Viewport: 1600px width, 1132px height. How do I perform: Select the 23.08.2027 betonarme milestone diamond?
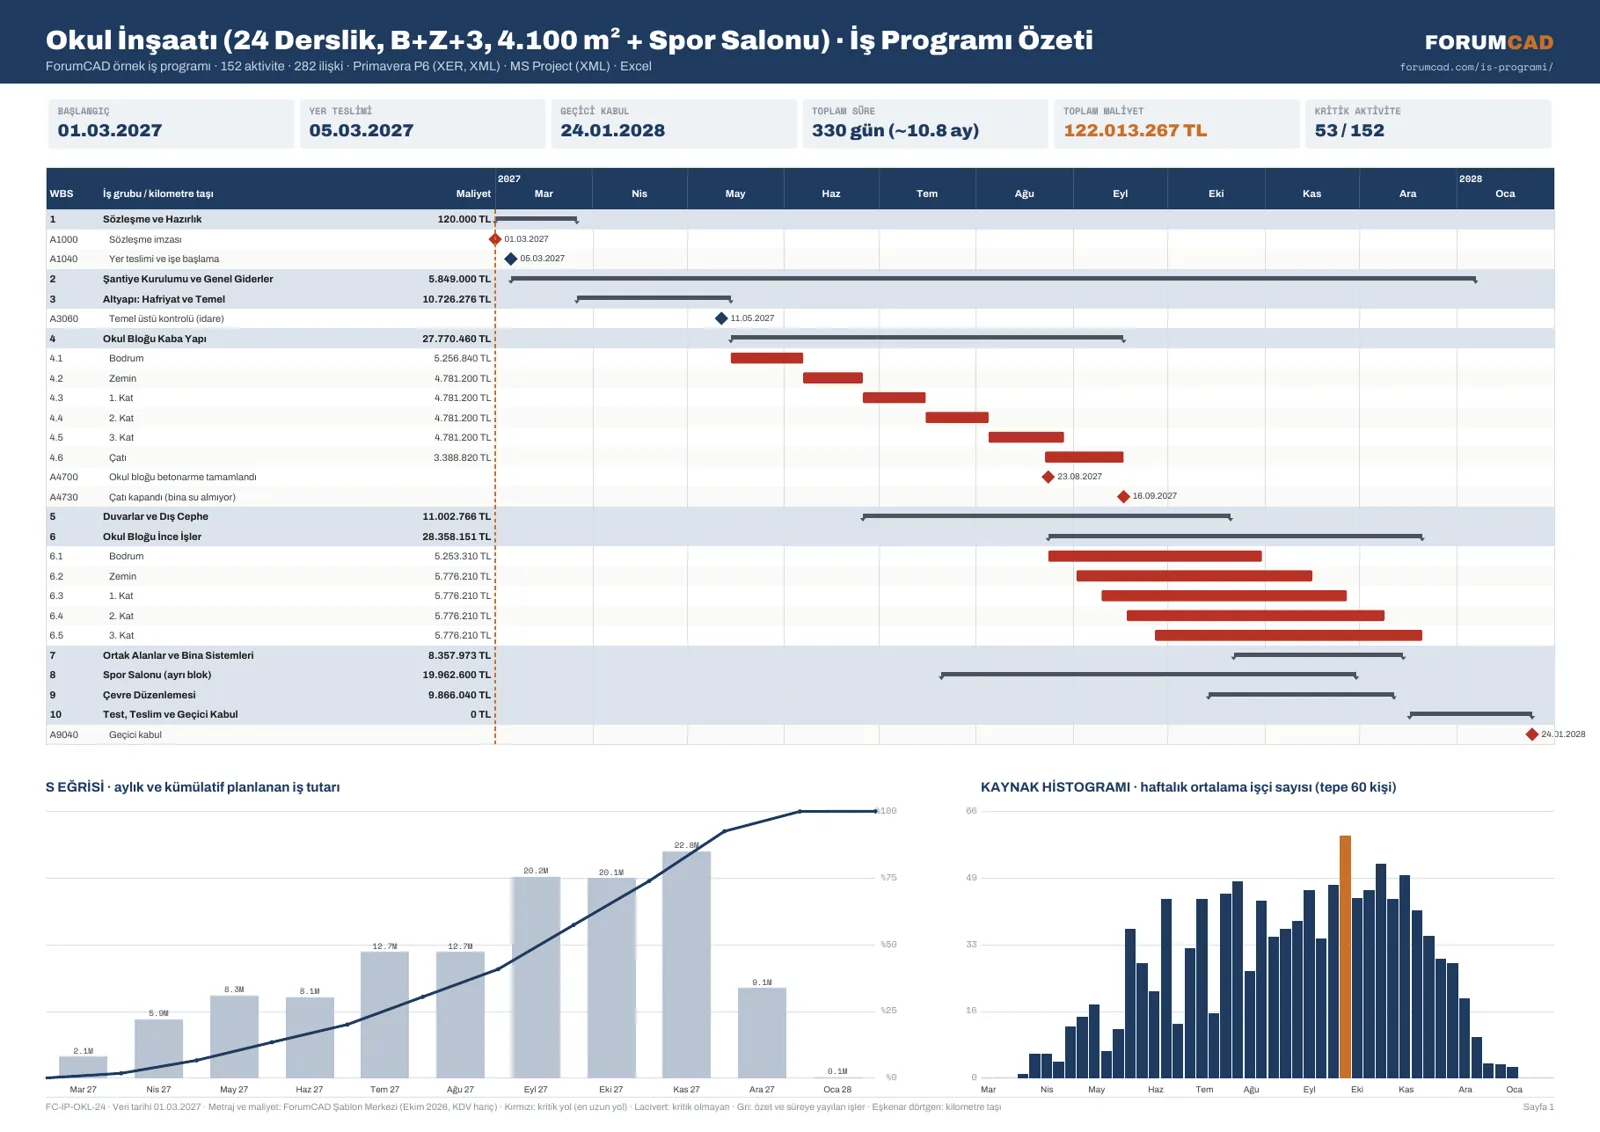(1048, 477)
